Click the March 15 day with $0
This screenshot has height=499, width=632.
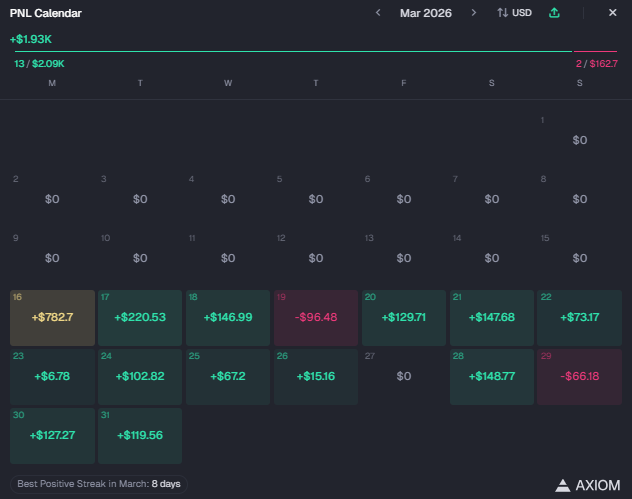click(x=580, y=258)
